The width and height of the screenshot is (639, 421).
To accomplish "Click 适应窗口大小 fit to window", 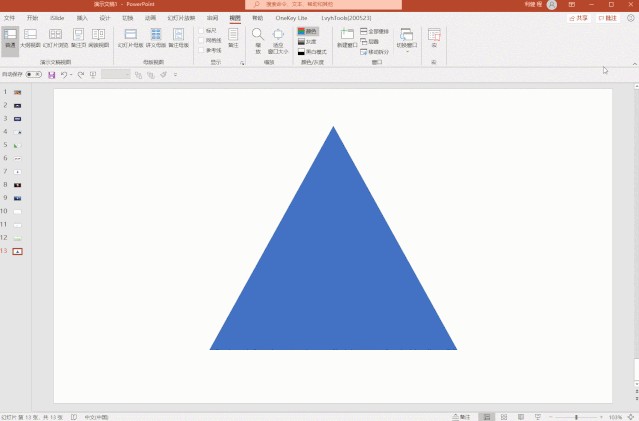I will click(278, 38).
